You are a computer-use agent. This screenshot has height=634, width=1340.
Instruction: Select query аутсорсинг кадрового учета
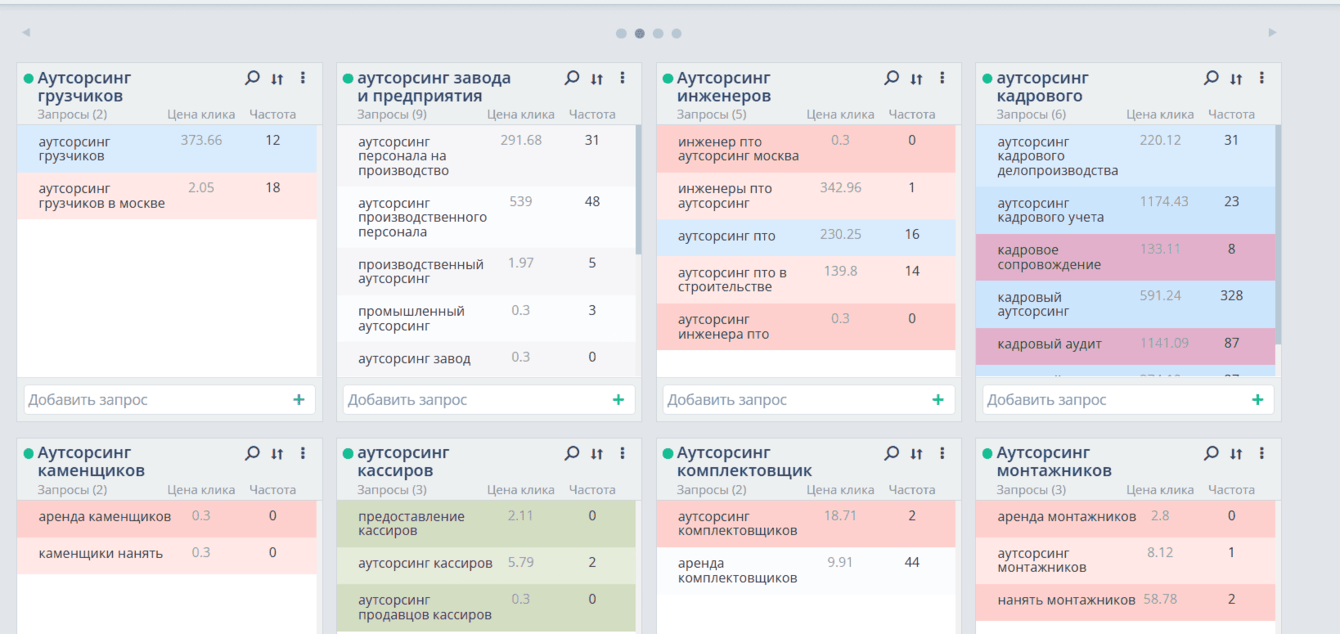pos(1126,210)
